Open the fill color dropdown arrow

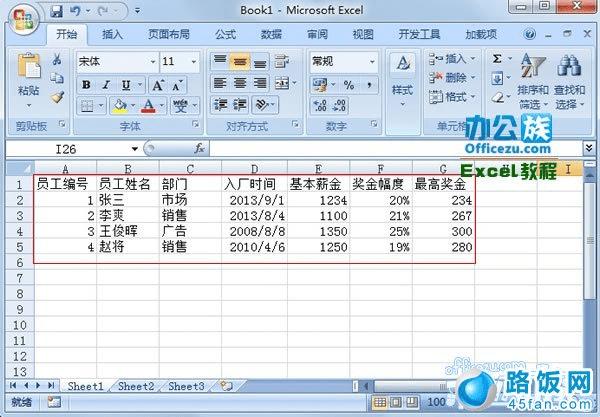133,105
